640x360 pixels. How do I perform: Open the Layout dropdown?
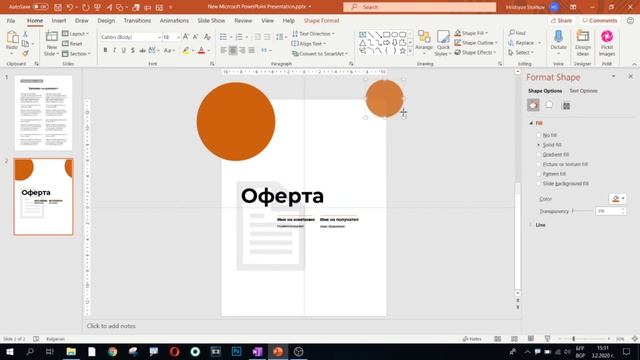click(76, 33)
